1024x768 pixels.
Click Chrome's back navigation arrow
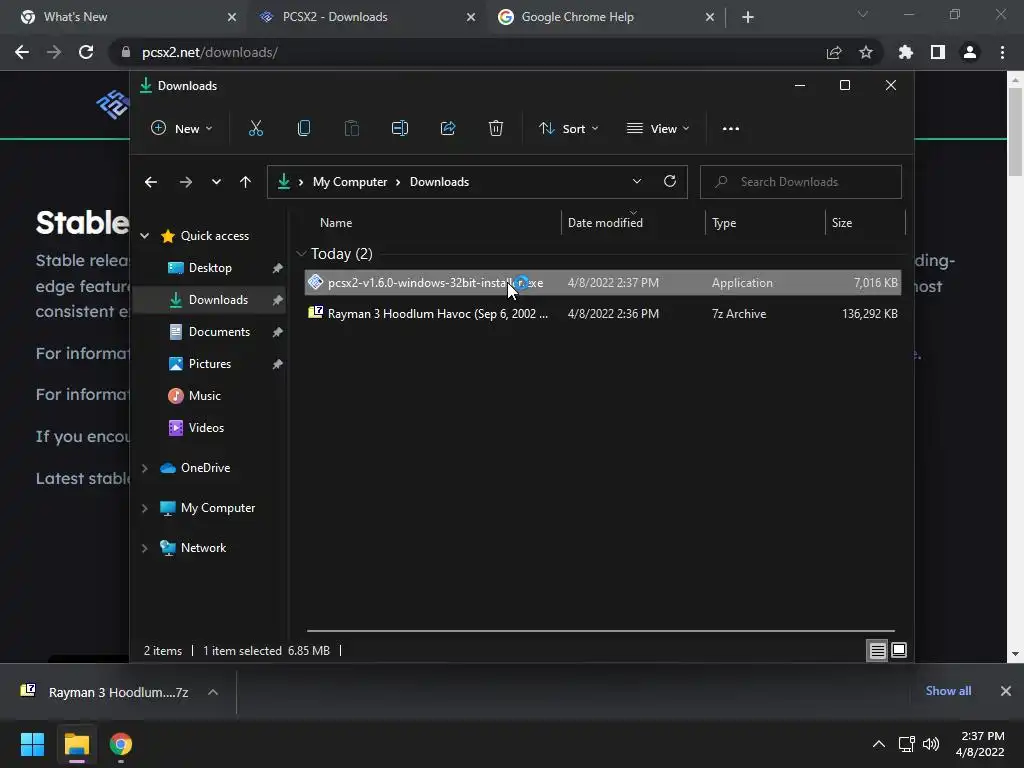click(22, 52)
